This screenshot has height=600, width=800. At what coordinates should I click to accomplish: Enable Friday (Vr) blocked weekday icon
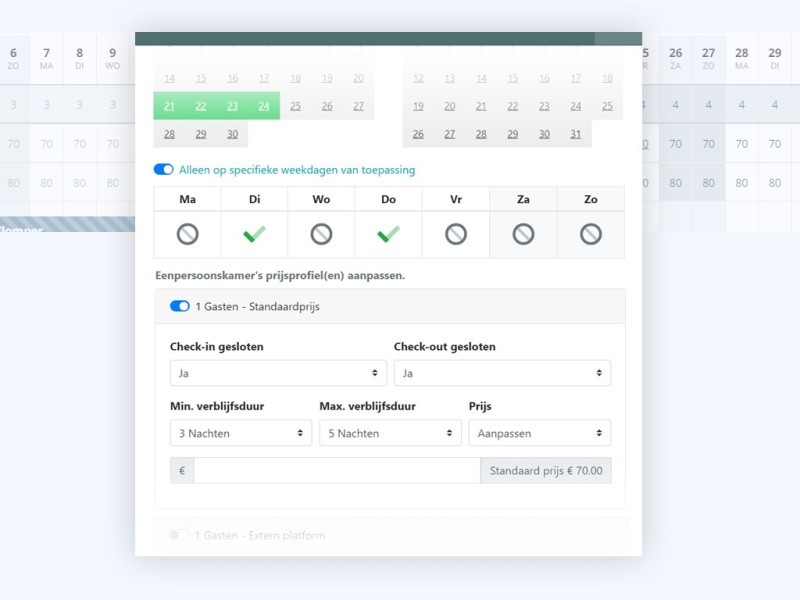pos(456,234)
